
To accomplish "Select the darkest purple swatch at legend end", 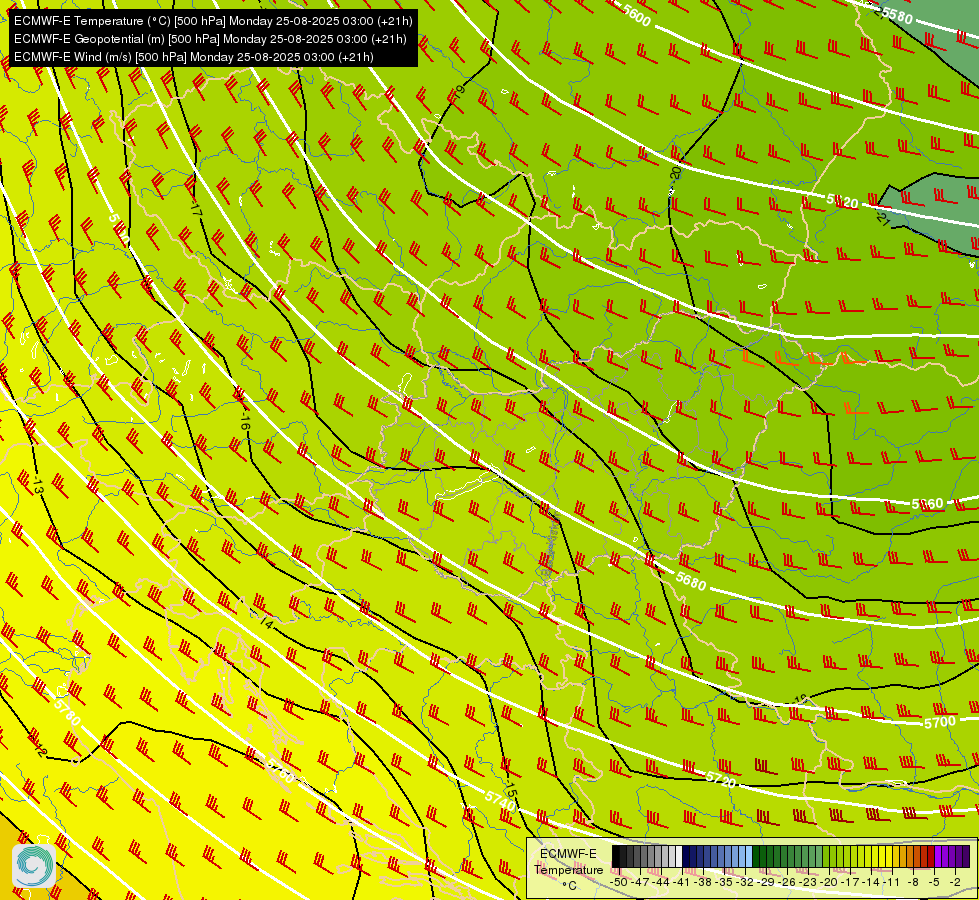I will tap(966, 856).
